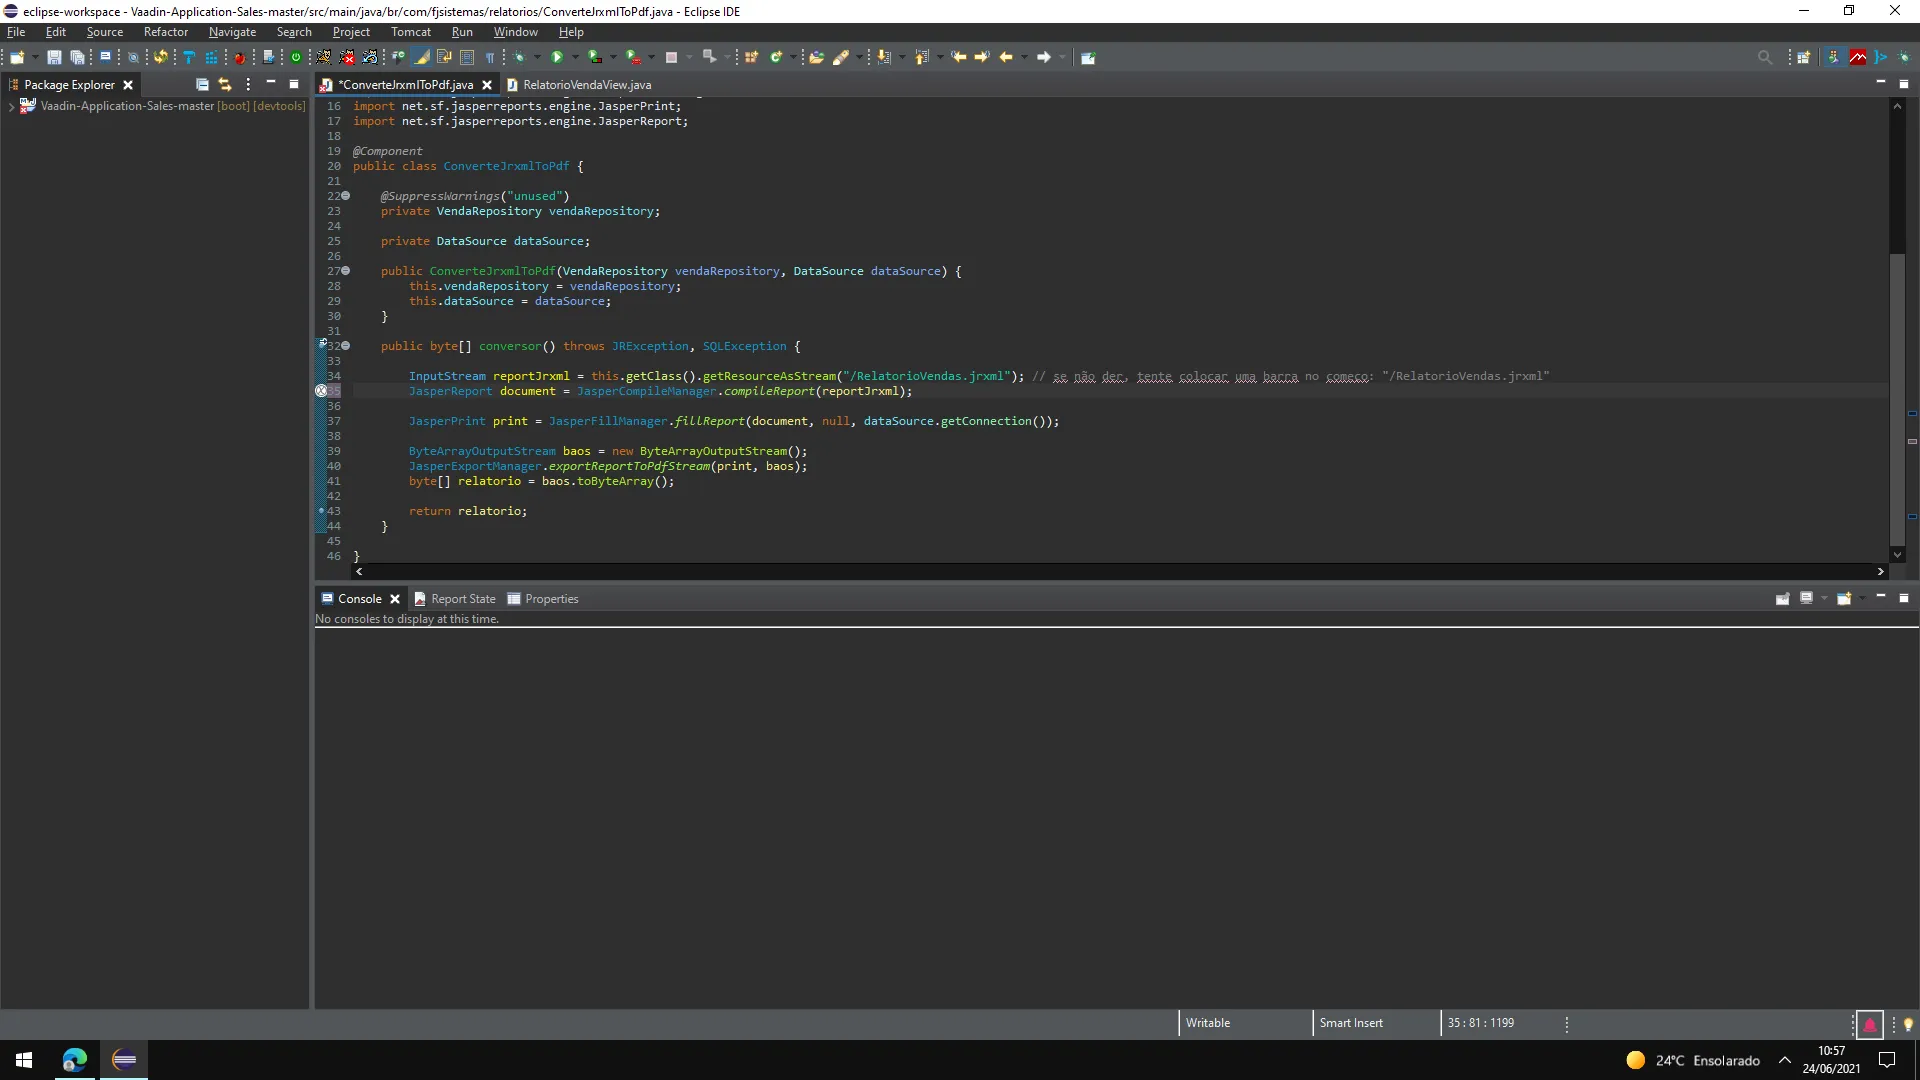The image size is (1920, 1080).
Task: Click the toolbar search magnifier icon
Action: tap(1765, 58)
